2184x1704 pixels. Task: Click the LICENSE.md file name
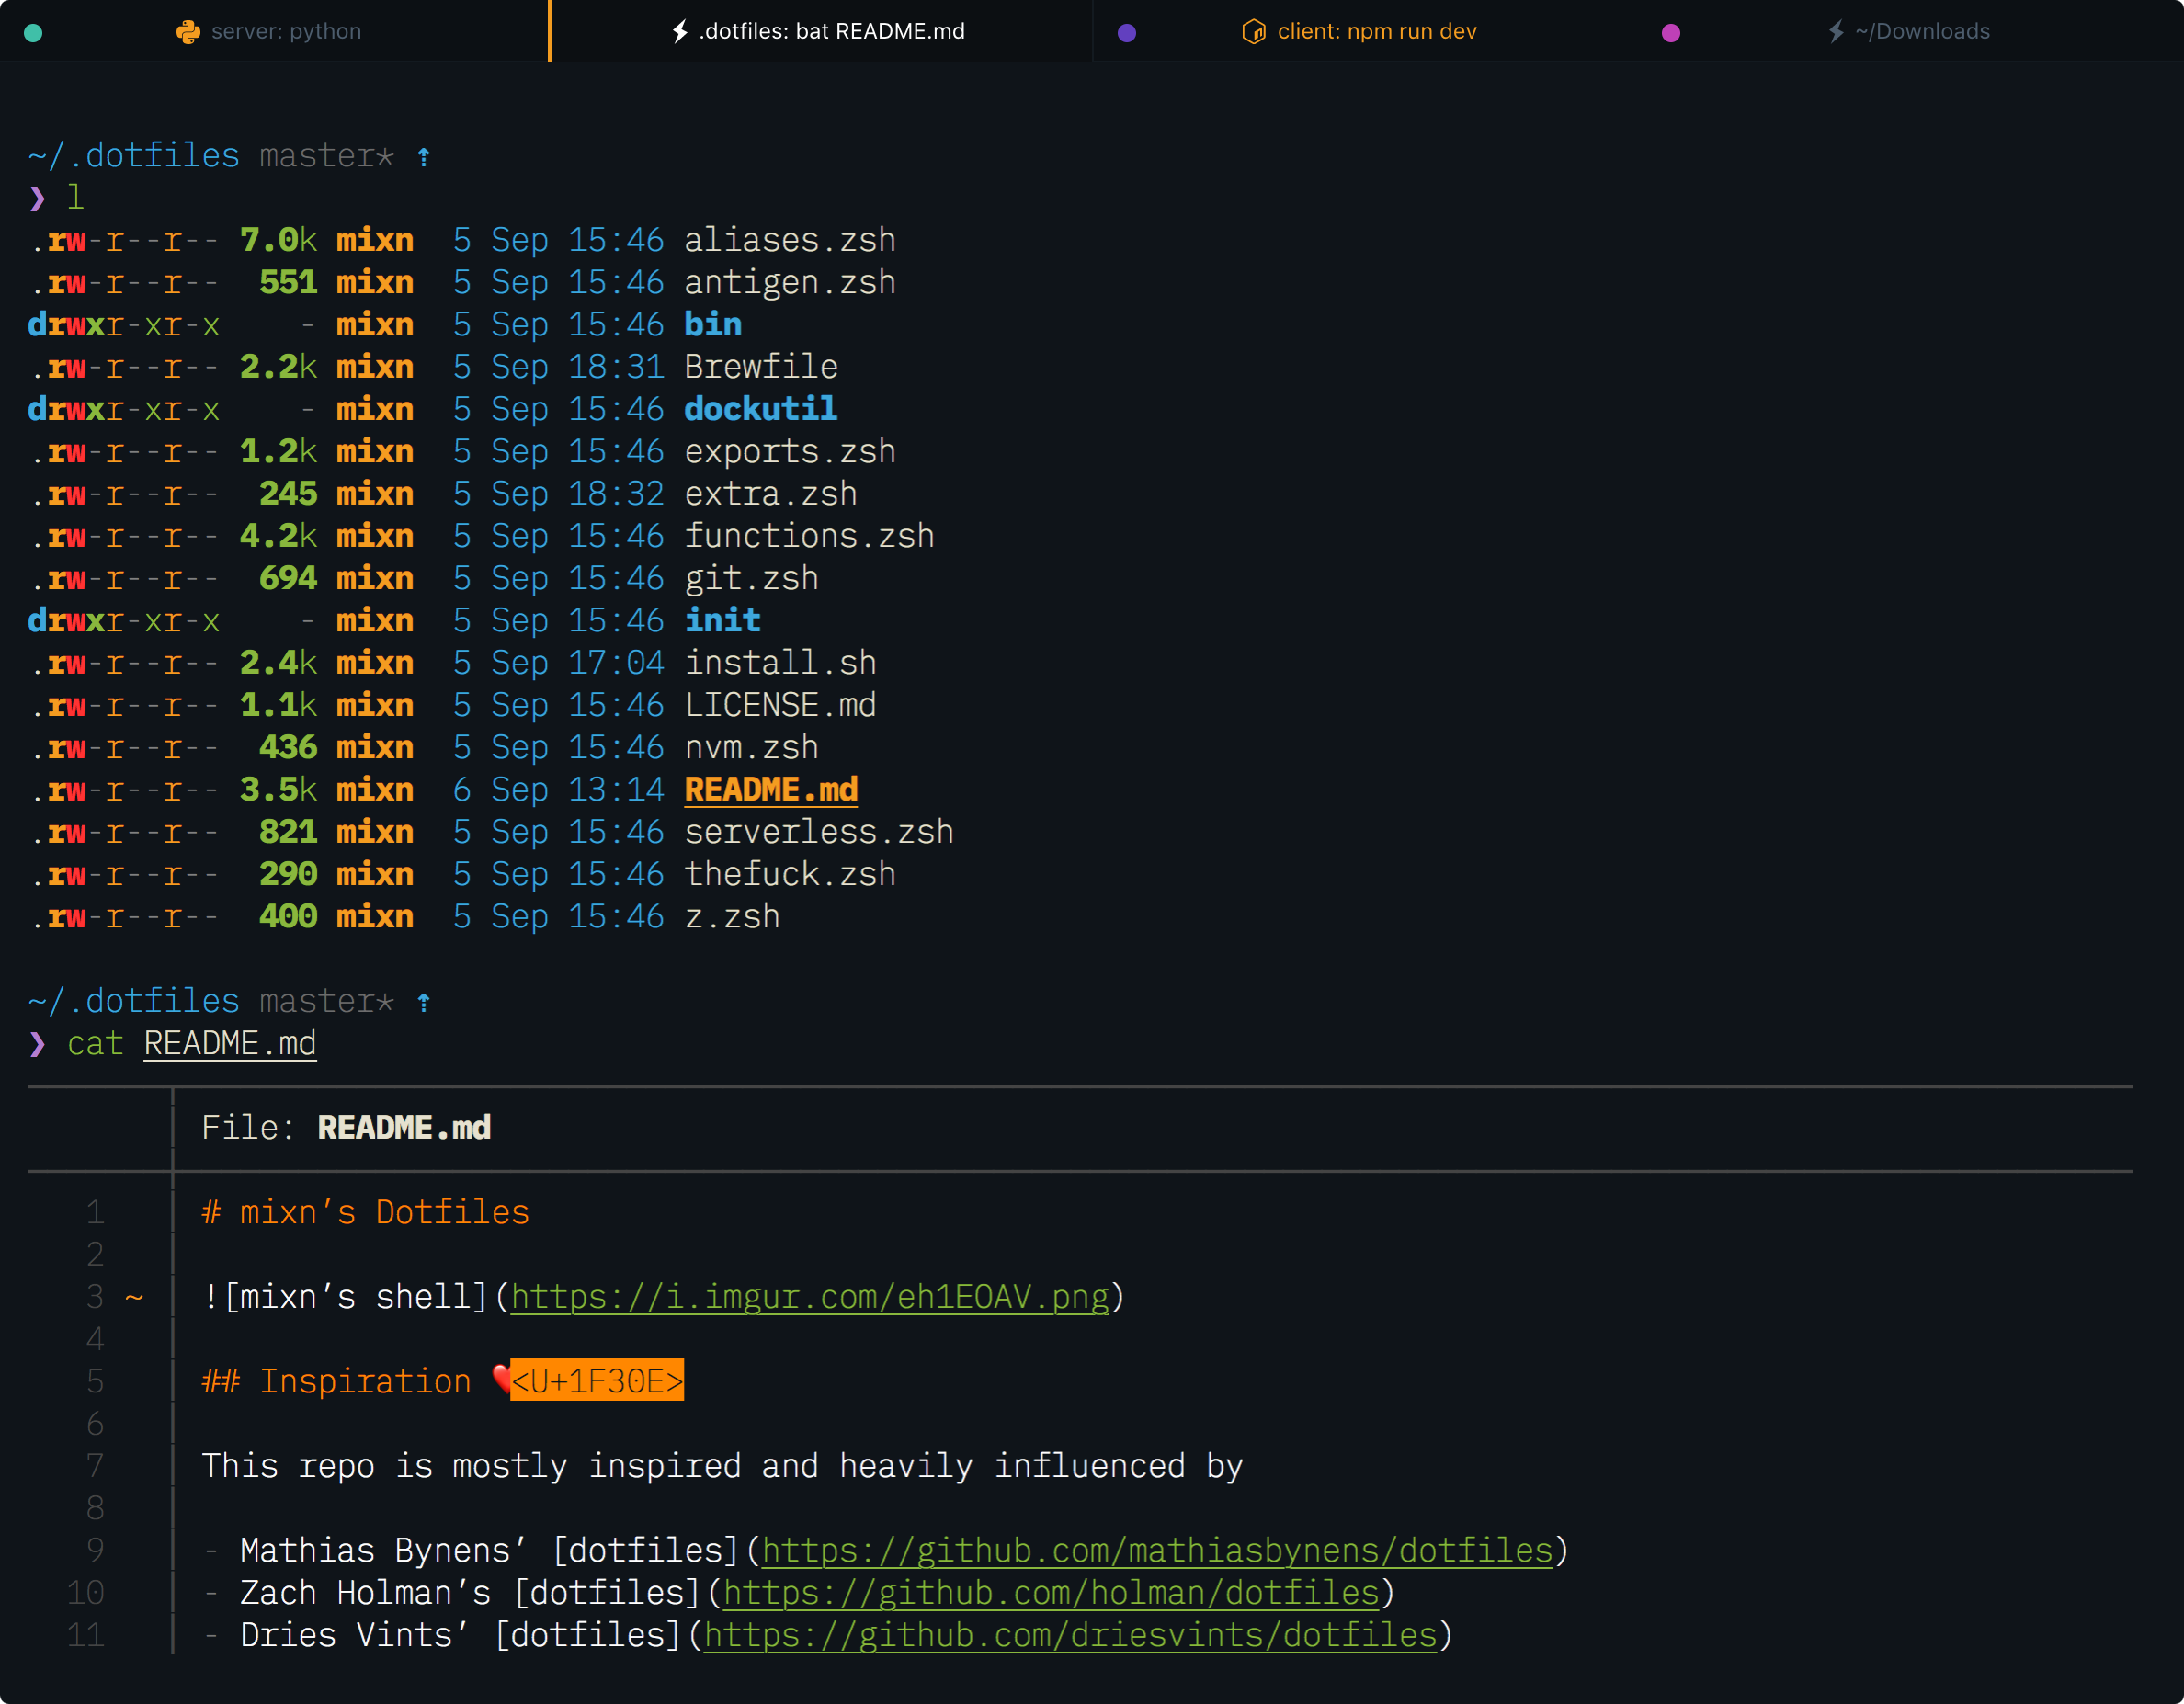point(781,705)
